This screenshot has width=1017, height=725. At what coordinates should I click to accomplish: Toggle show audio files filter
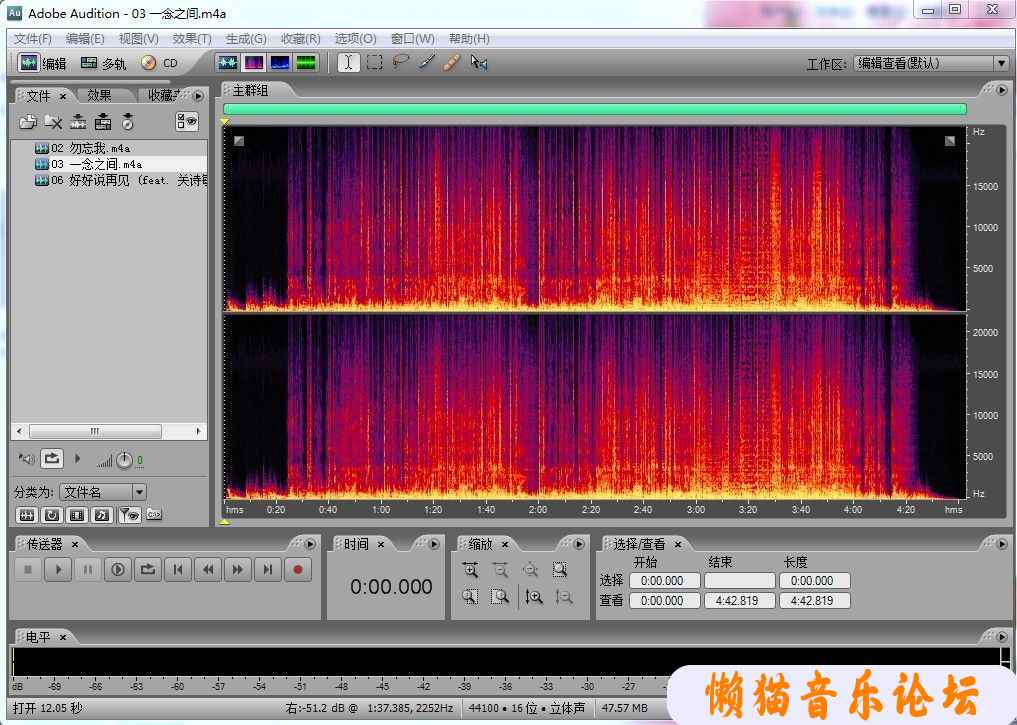coord(27,515)
